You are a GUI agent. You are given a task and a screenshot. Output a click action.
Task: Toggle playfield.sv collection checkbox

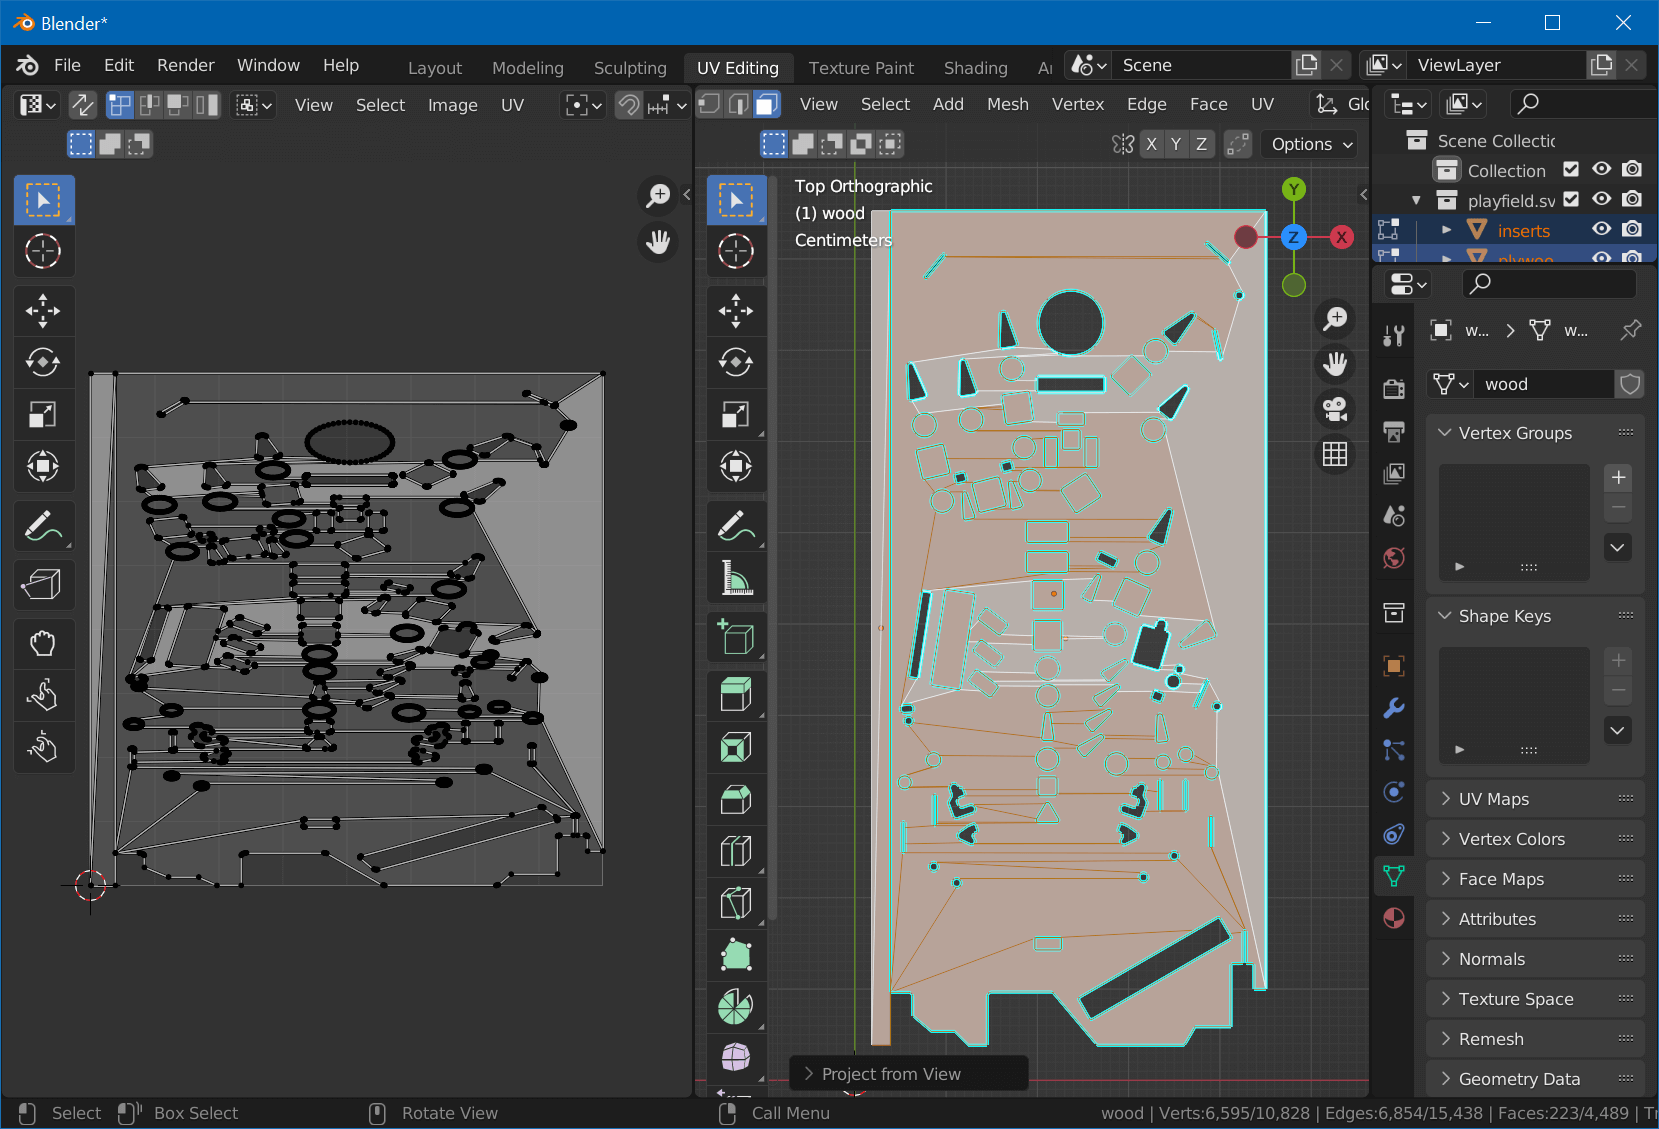point(1571,200)
